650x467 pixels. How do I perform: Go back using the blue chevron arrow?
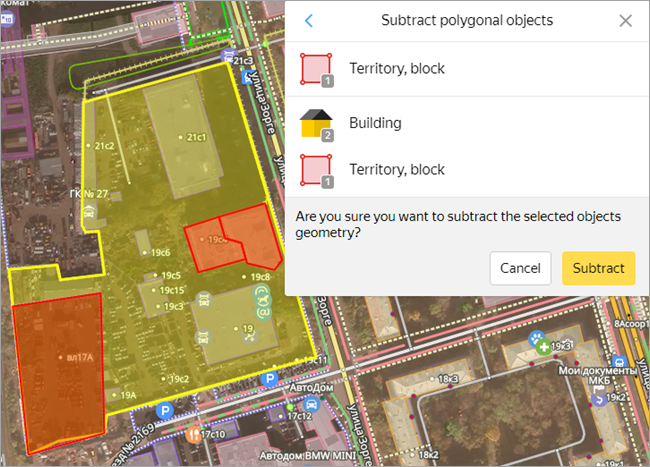pyautogui.click(x=309, y=21)
